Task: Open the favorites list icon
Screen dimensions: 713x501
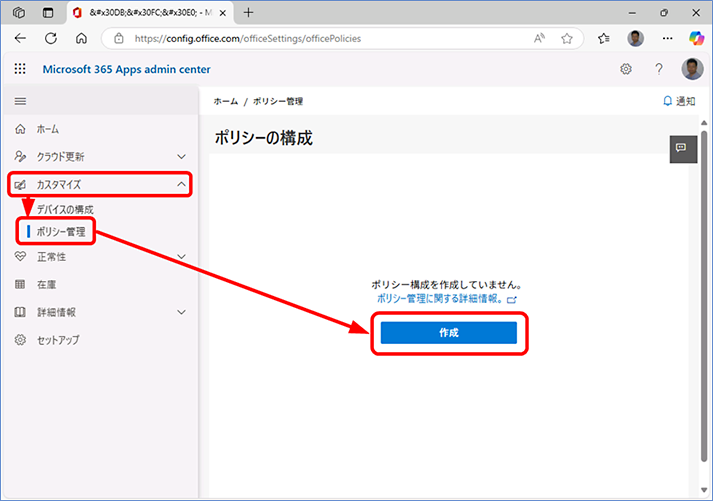Action: point(604,39)
